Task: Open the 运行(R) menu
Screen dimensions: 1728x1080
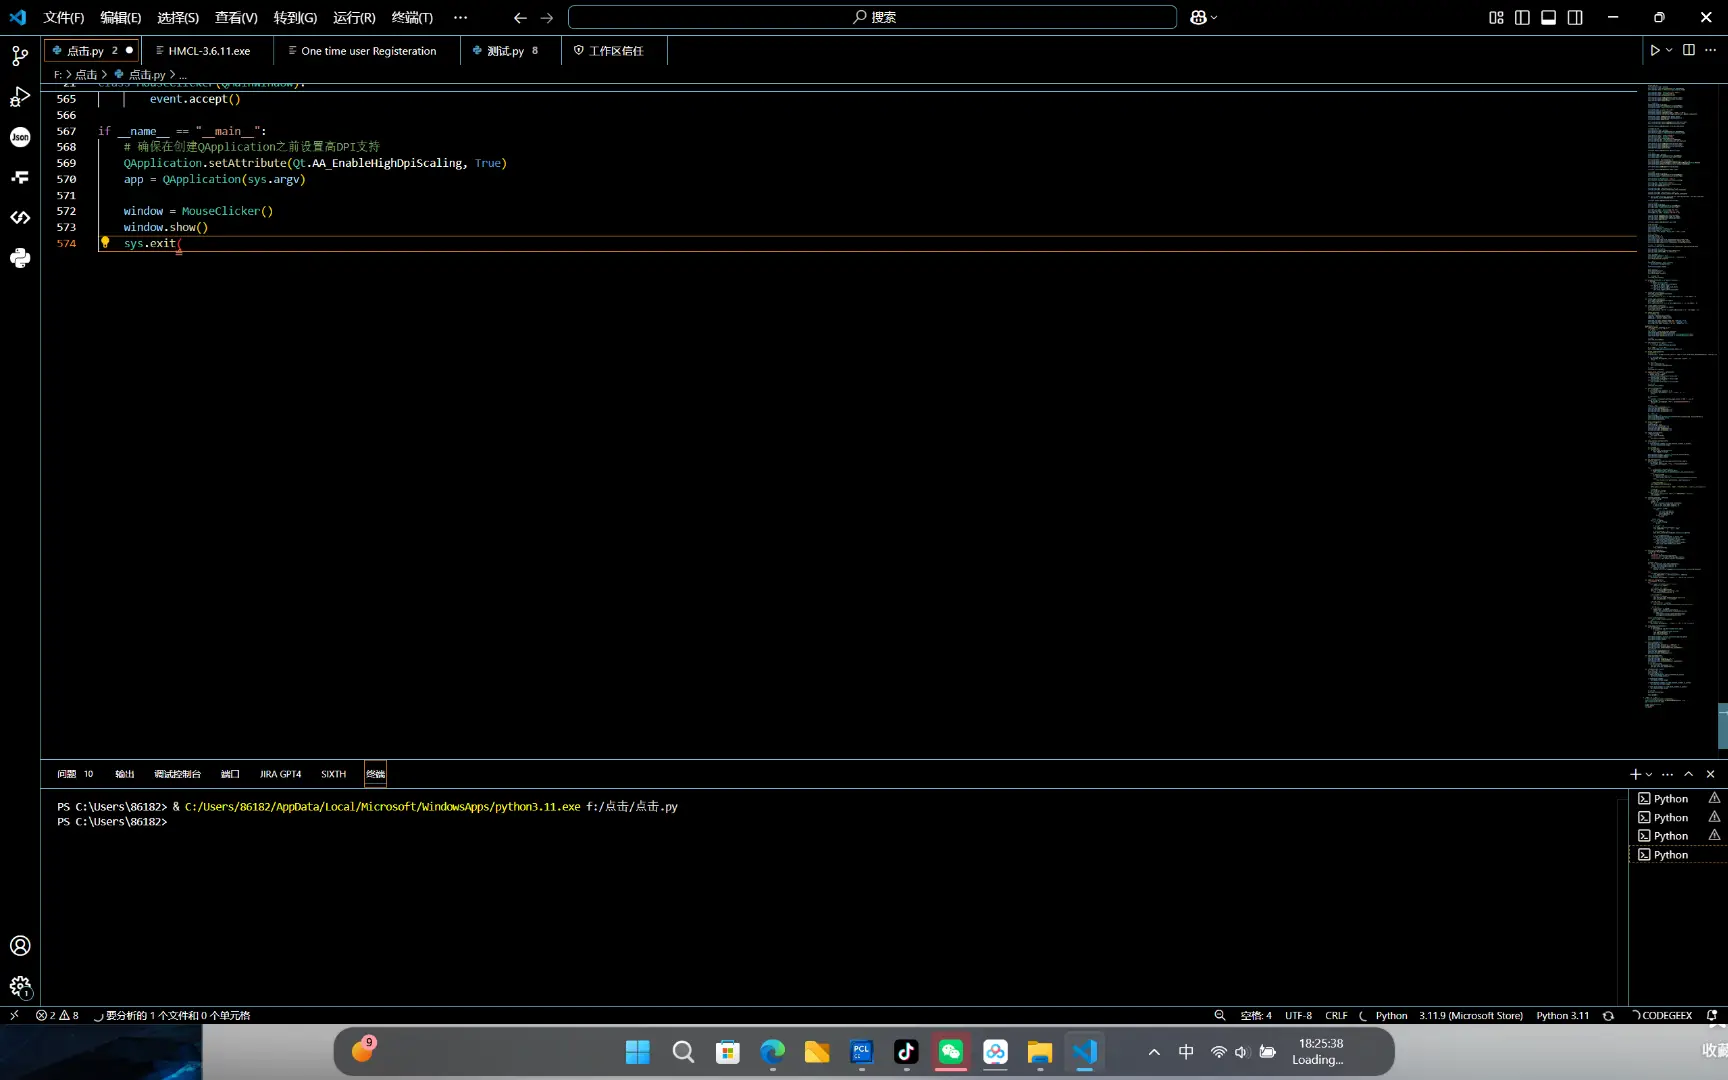Action: coord(354,18)
